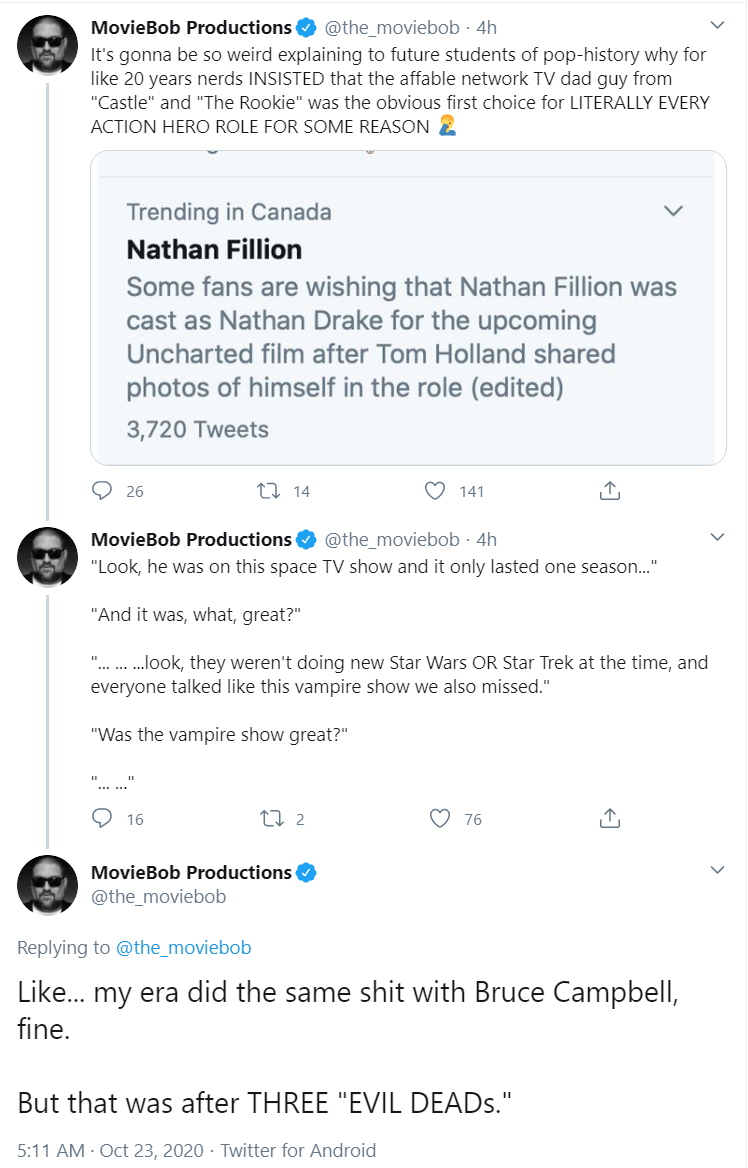Open the Twitter for Android source link

click(x=298, y=1150)
